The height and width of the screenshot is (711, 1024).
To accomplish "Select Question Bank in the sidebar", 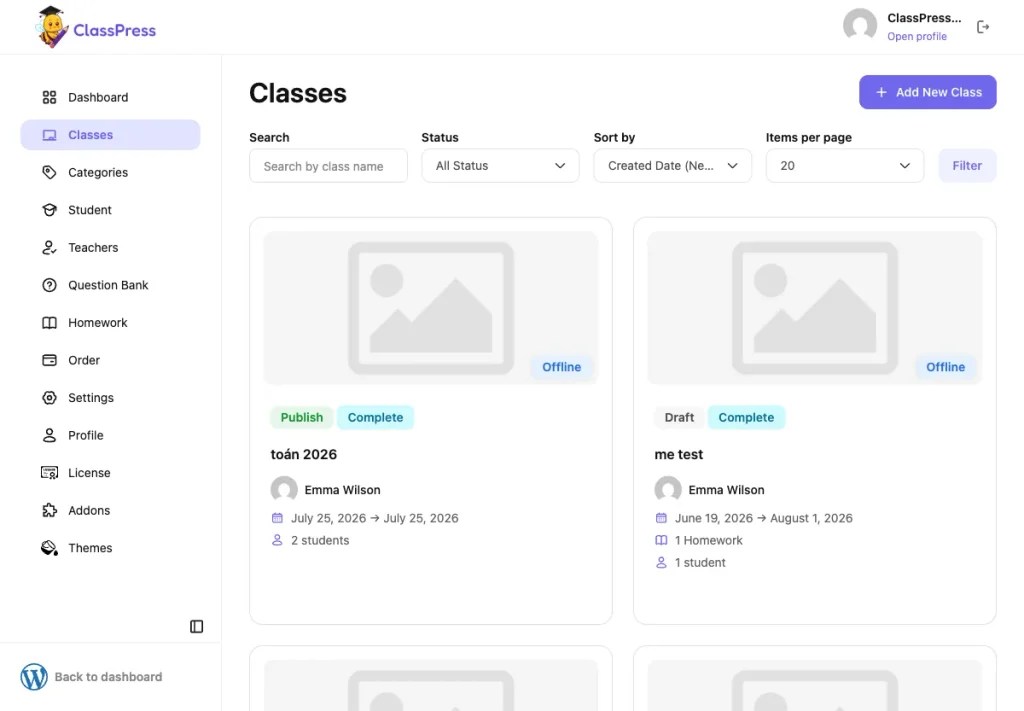I will pyautogui.click(x=110, y=285).
